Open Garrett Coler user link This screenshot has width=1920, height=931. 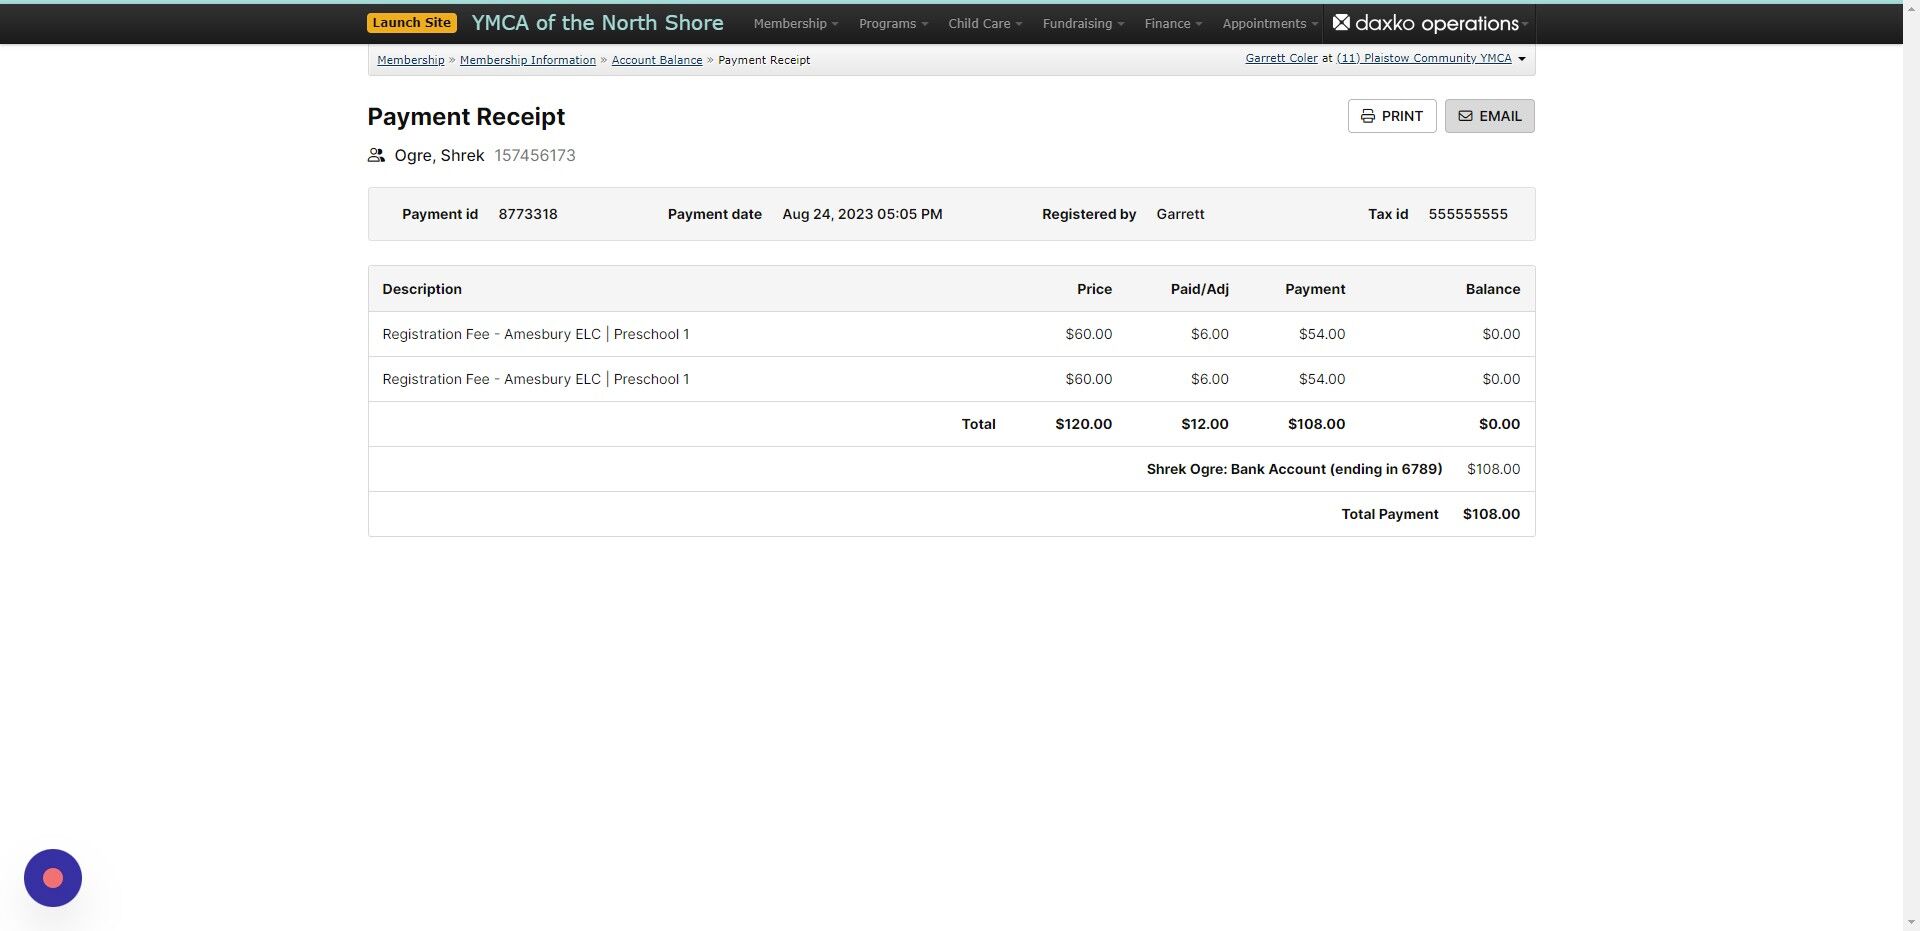tap(1281, 58)
